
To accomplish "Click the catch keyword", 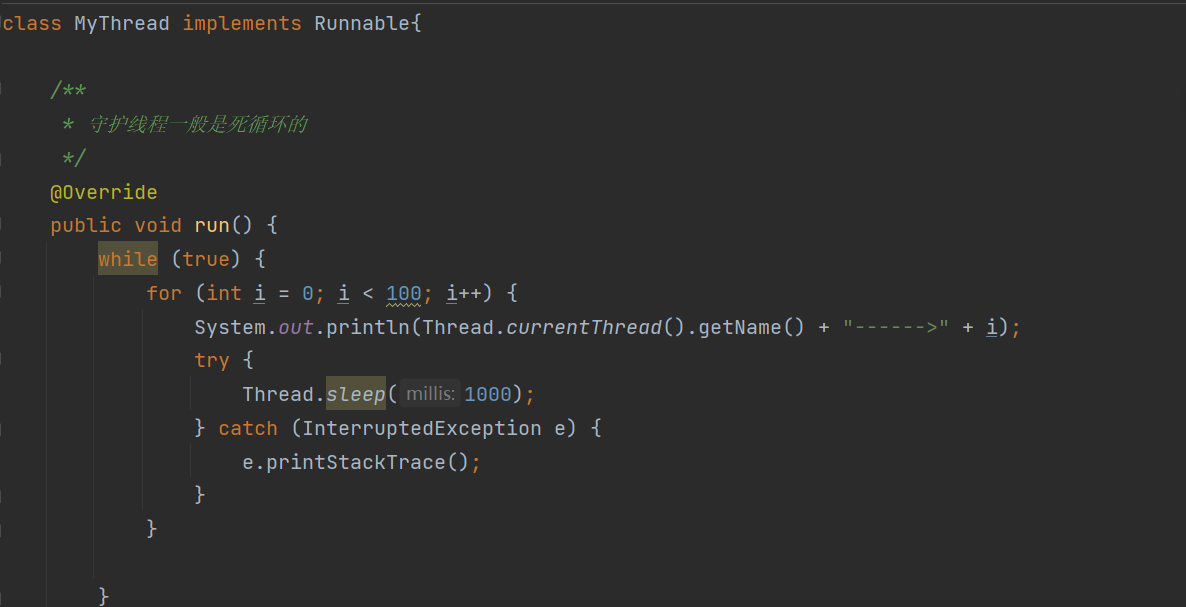I will 248,429.
